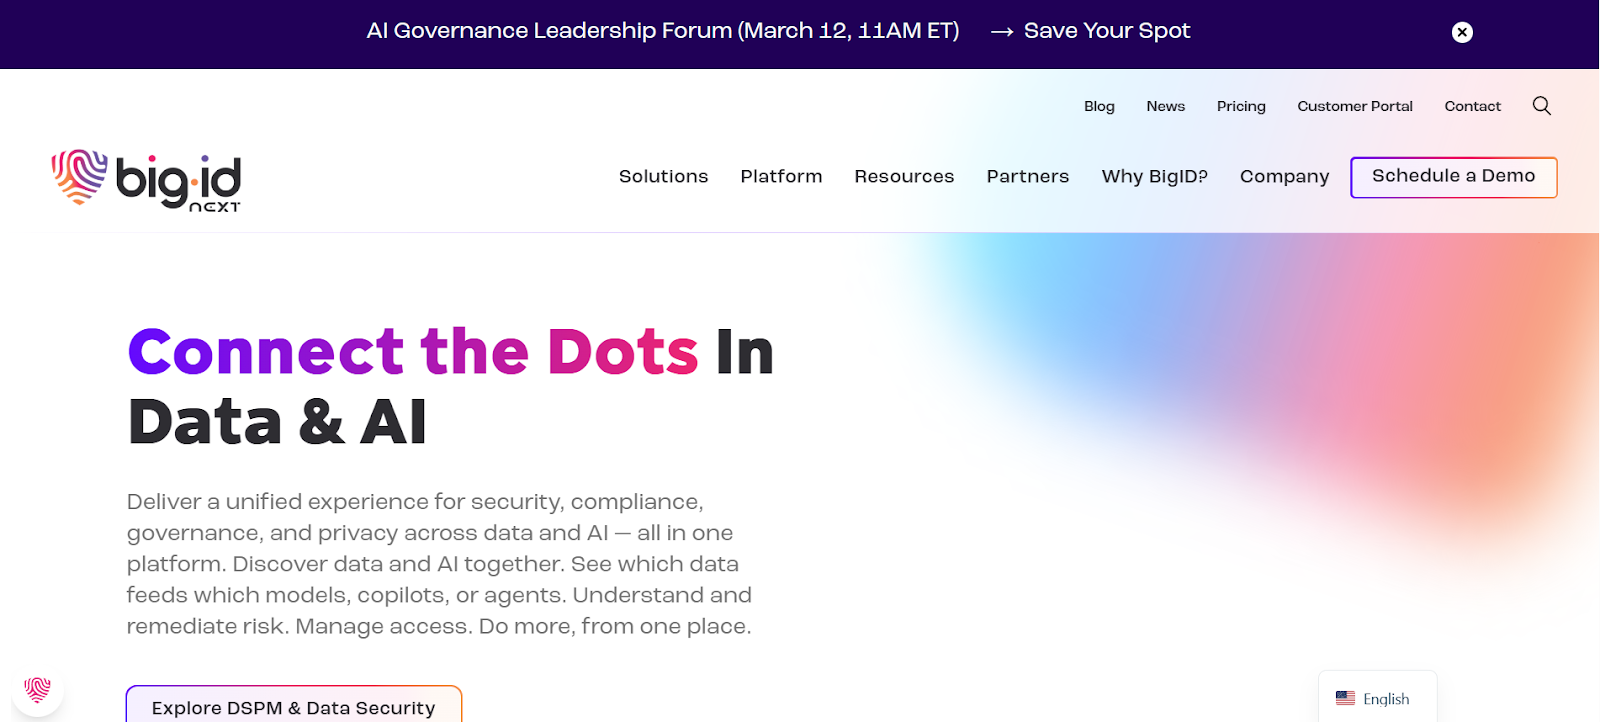Expand the Solutions menu

pyautogui.click(x=663, y=177)
